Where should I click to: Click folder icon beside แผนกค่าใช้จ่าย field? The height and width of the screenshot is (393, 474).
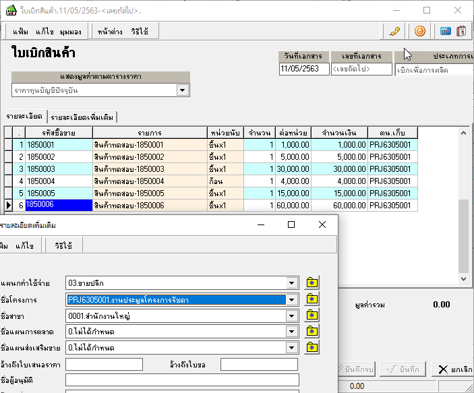pos(312,283)
